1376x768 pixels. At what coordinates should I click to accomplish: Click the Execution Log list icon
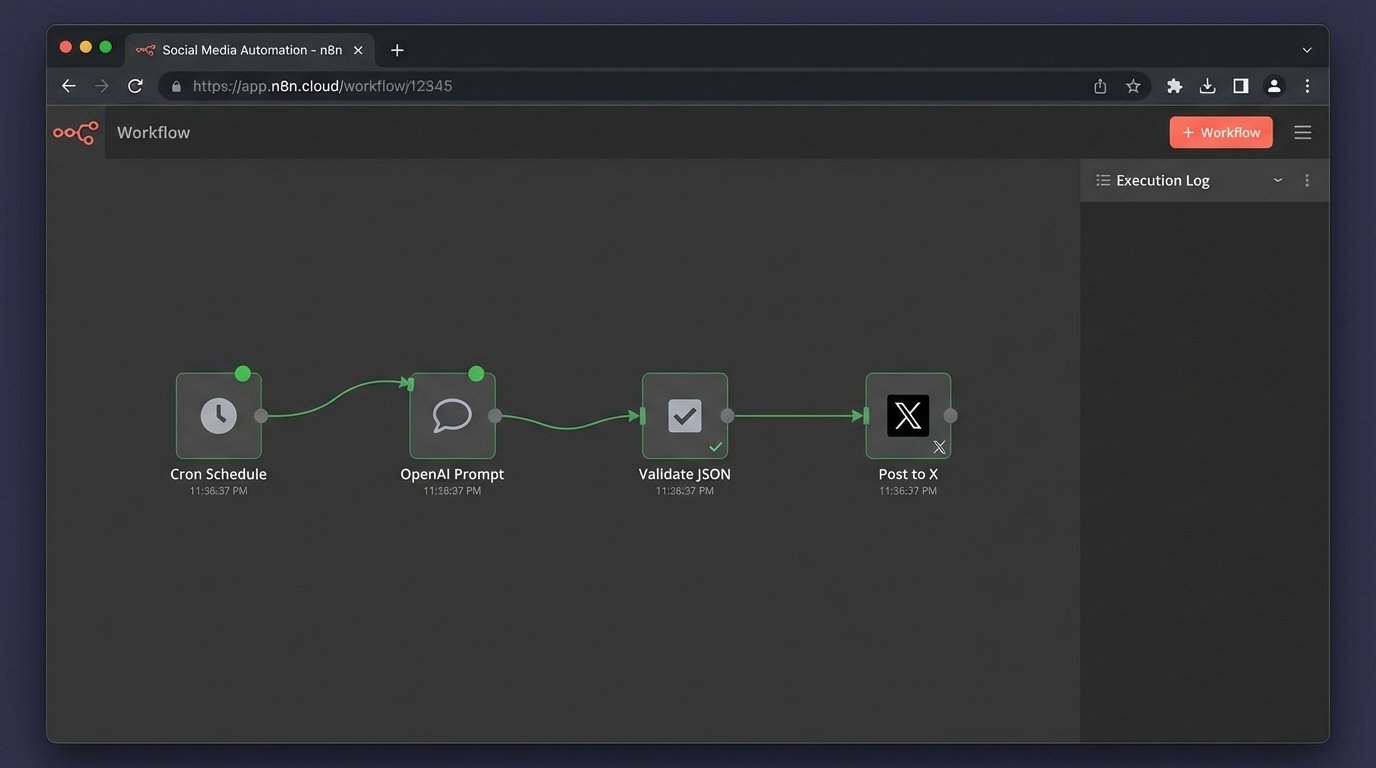pos(1102,180)
